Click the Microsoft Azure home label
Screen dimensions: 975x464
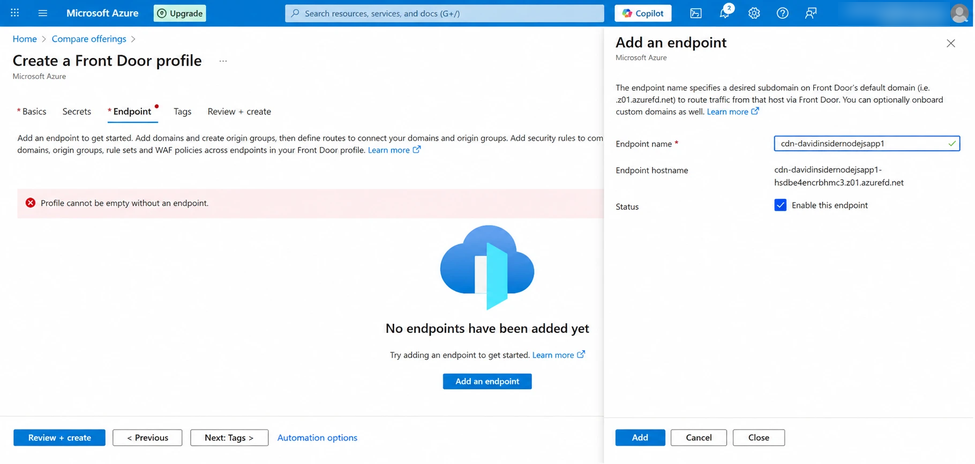(x=103, y=13)
